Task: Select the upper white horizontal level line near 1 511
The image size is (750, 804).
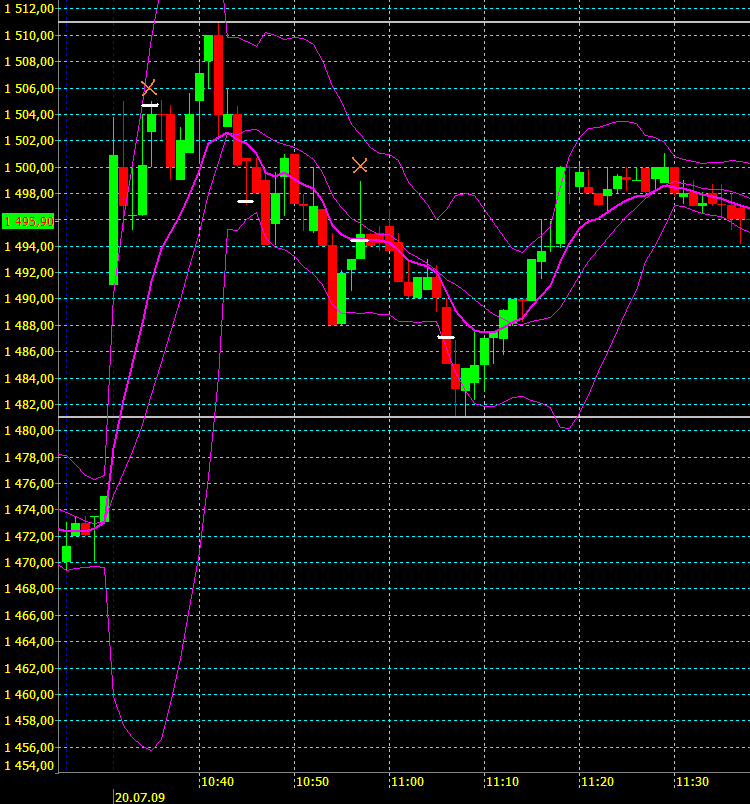Action: [x=404, y=22]
